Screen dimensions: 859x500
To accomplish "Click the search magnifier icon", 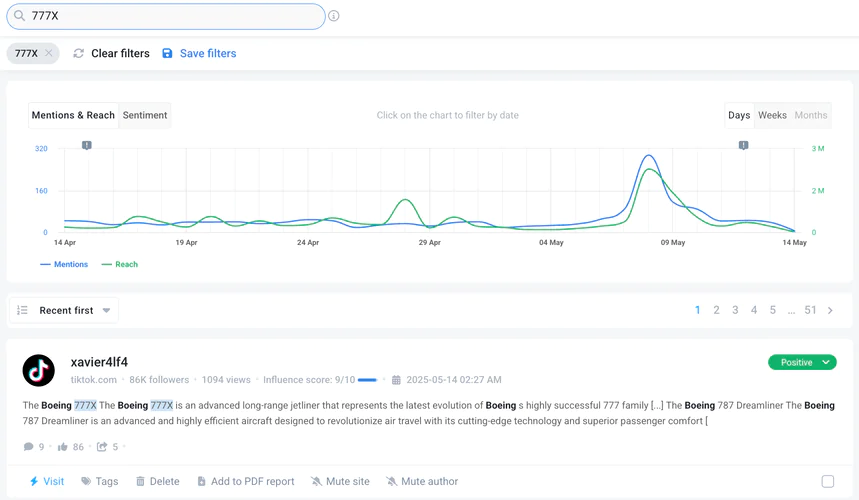I will [x=19, y=16].
